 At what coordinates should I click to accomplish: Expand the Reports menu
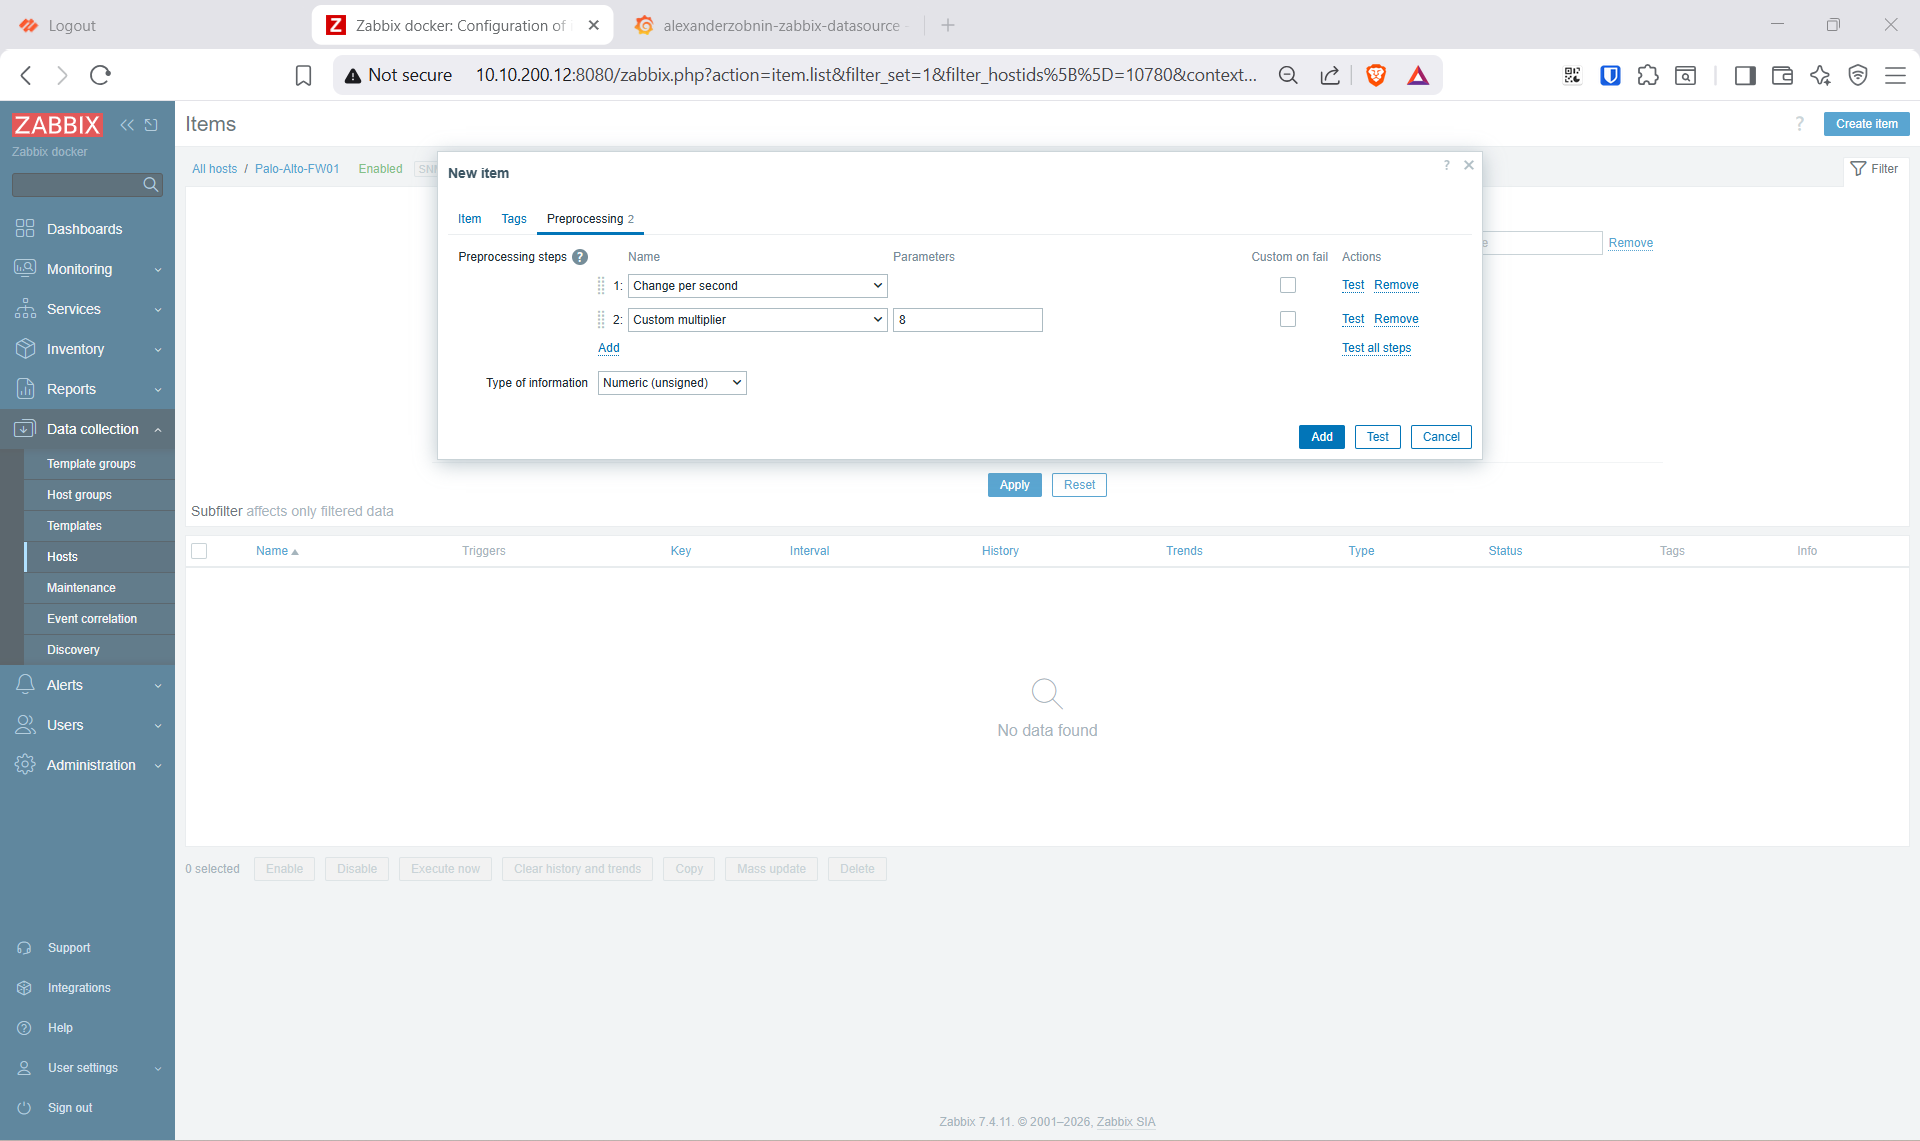[88, 389]
